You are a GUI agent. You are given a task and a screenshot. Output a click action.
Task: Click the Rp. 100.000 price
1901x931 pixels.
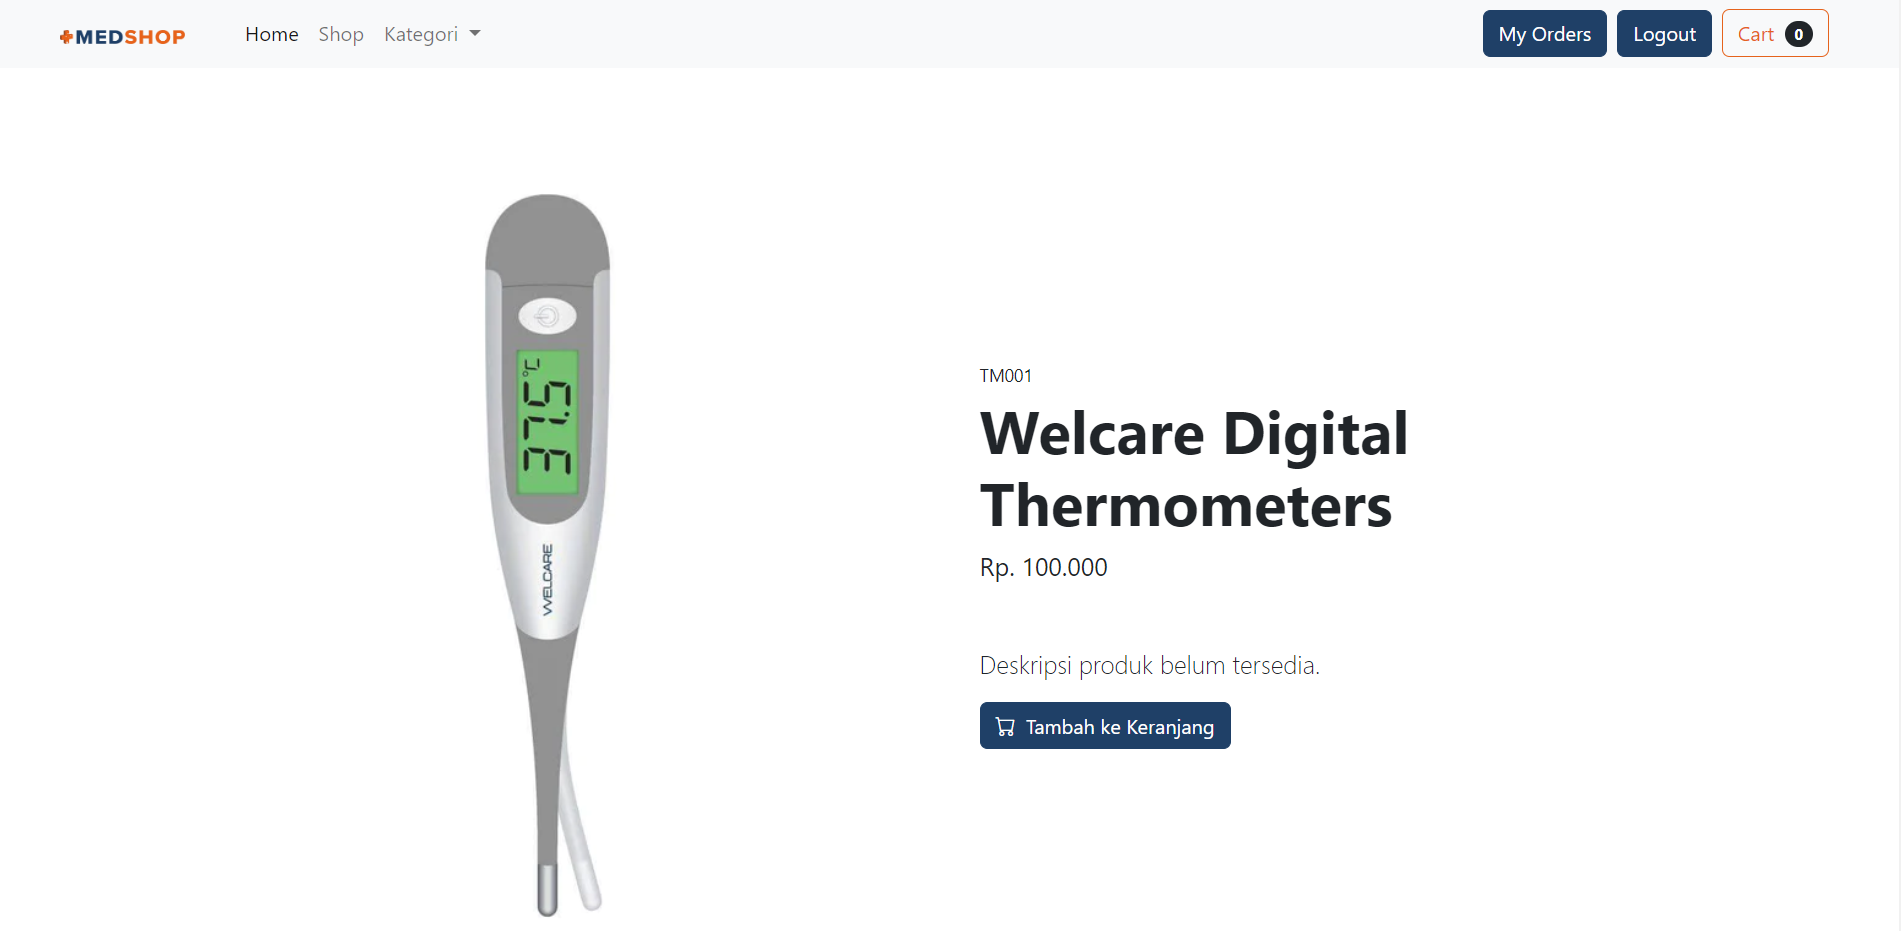coord(1043,567)
